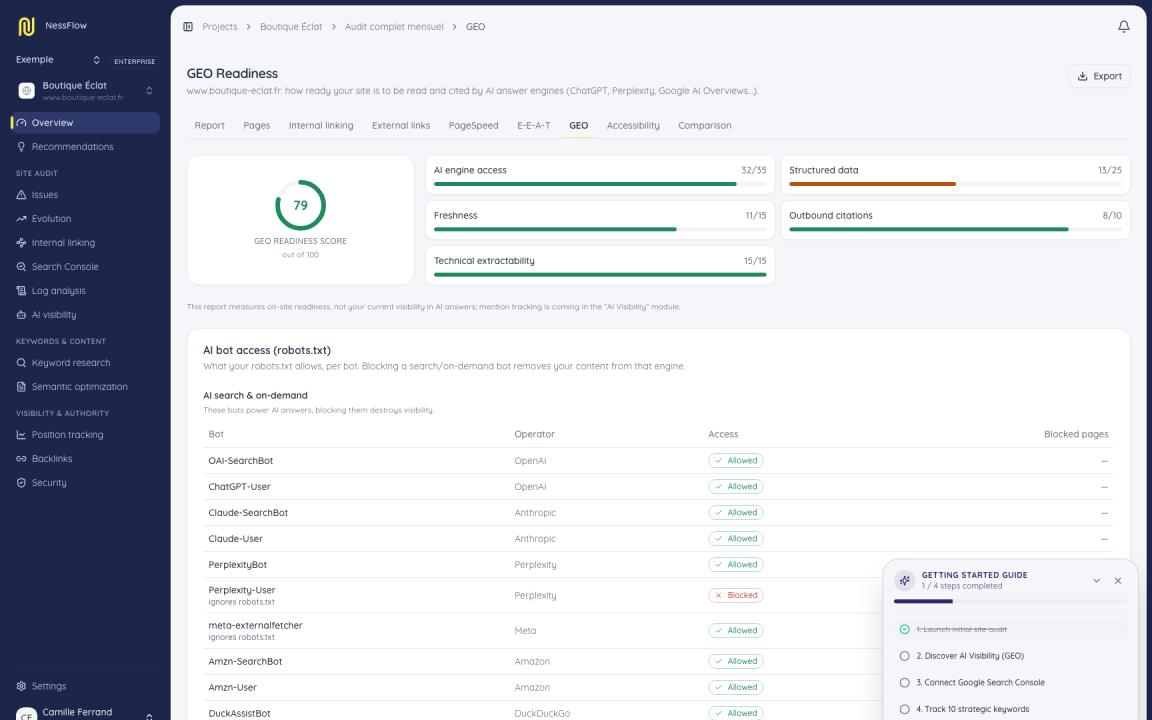Click the Structured data progress bar
The width and height of the screenshot is (1152, 720).
tap(955, 184)
